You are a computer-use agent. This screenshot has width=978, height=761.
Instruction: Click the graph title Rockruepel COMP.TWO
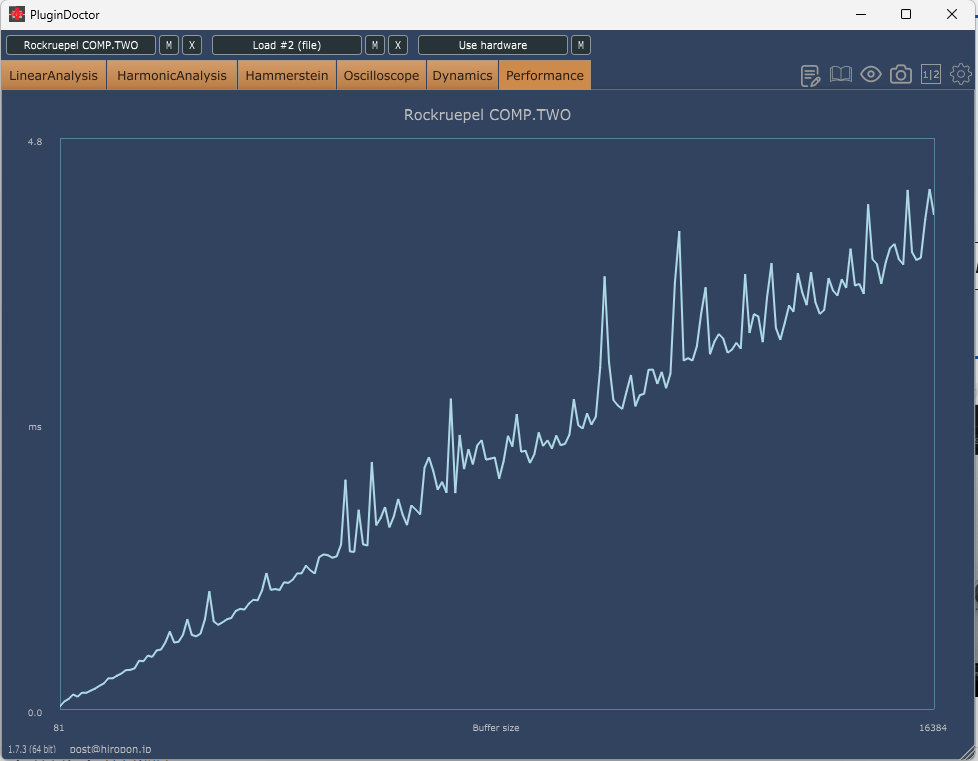click(487, 115)
